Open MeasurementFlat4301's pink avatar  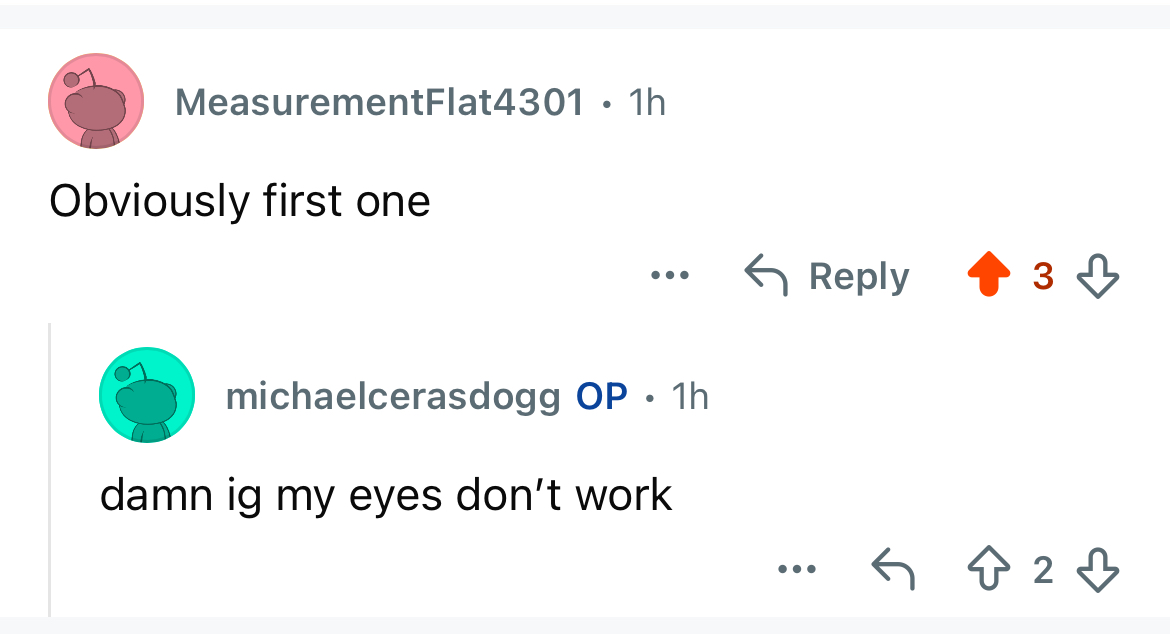[x=96, y=102]
